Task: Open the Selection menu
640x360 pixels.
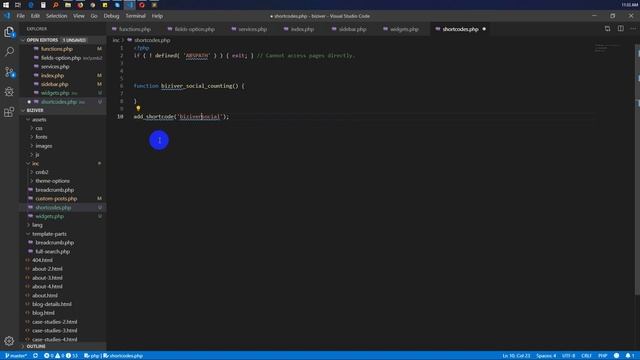Action: coord(56,16)
